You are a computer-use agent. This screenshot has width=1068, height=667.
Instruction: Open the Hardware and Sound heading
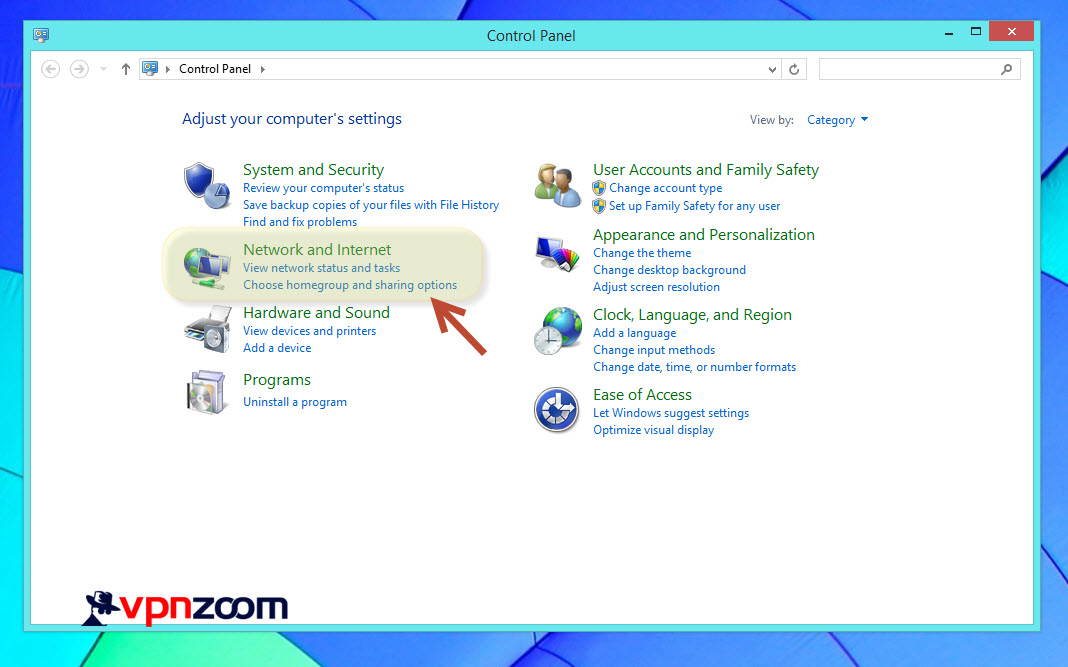(x=316, y=313)
